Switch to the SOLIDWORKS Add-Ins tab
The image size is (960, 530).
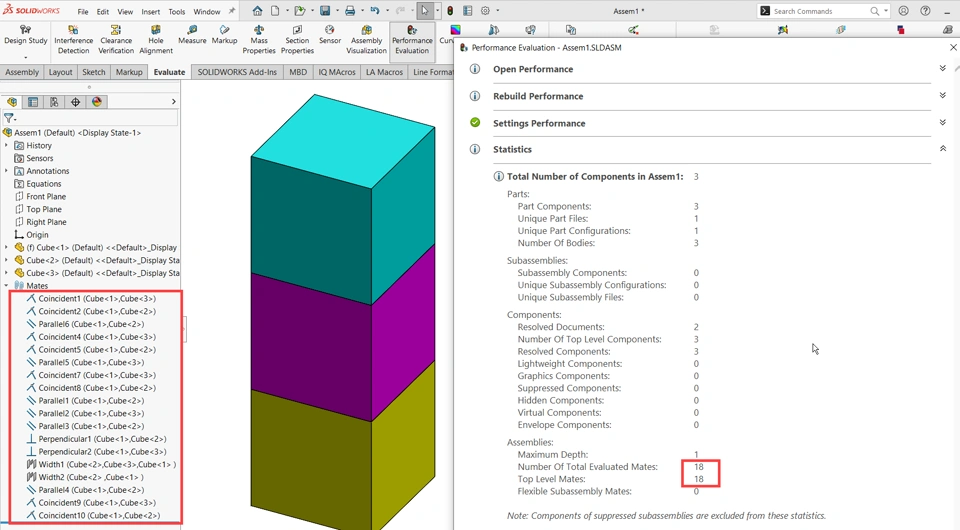237,72
